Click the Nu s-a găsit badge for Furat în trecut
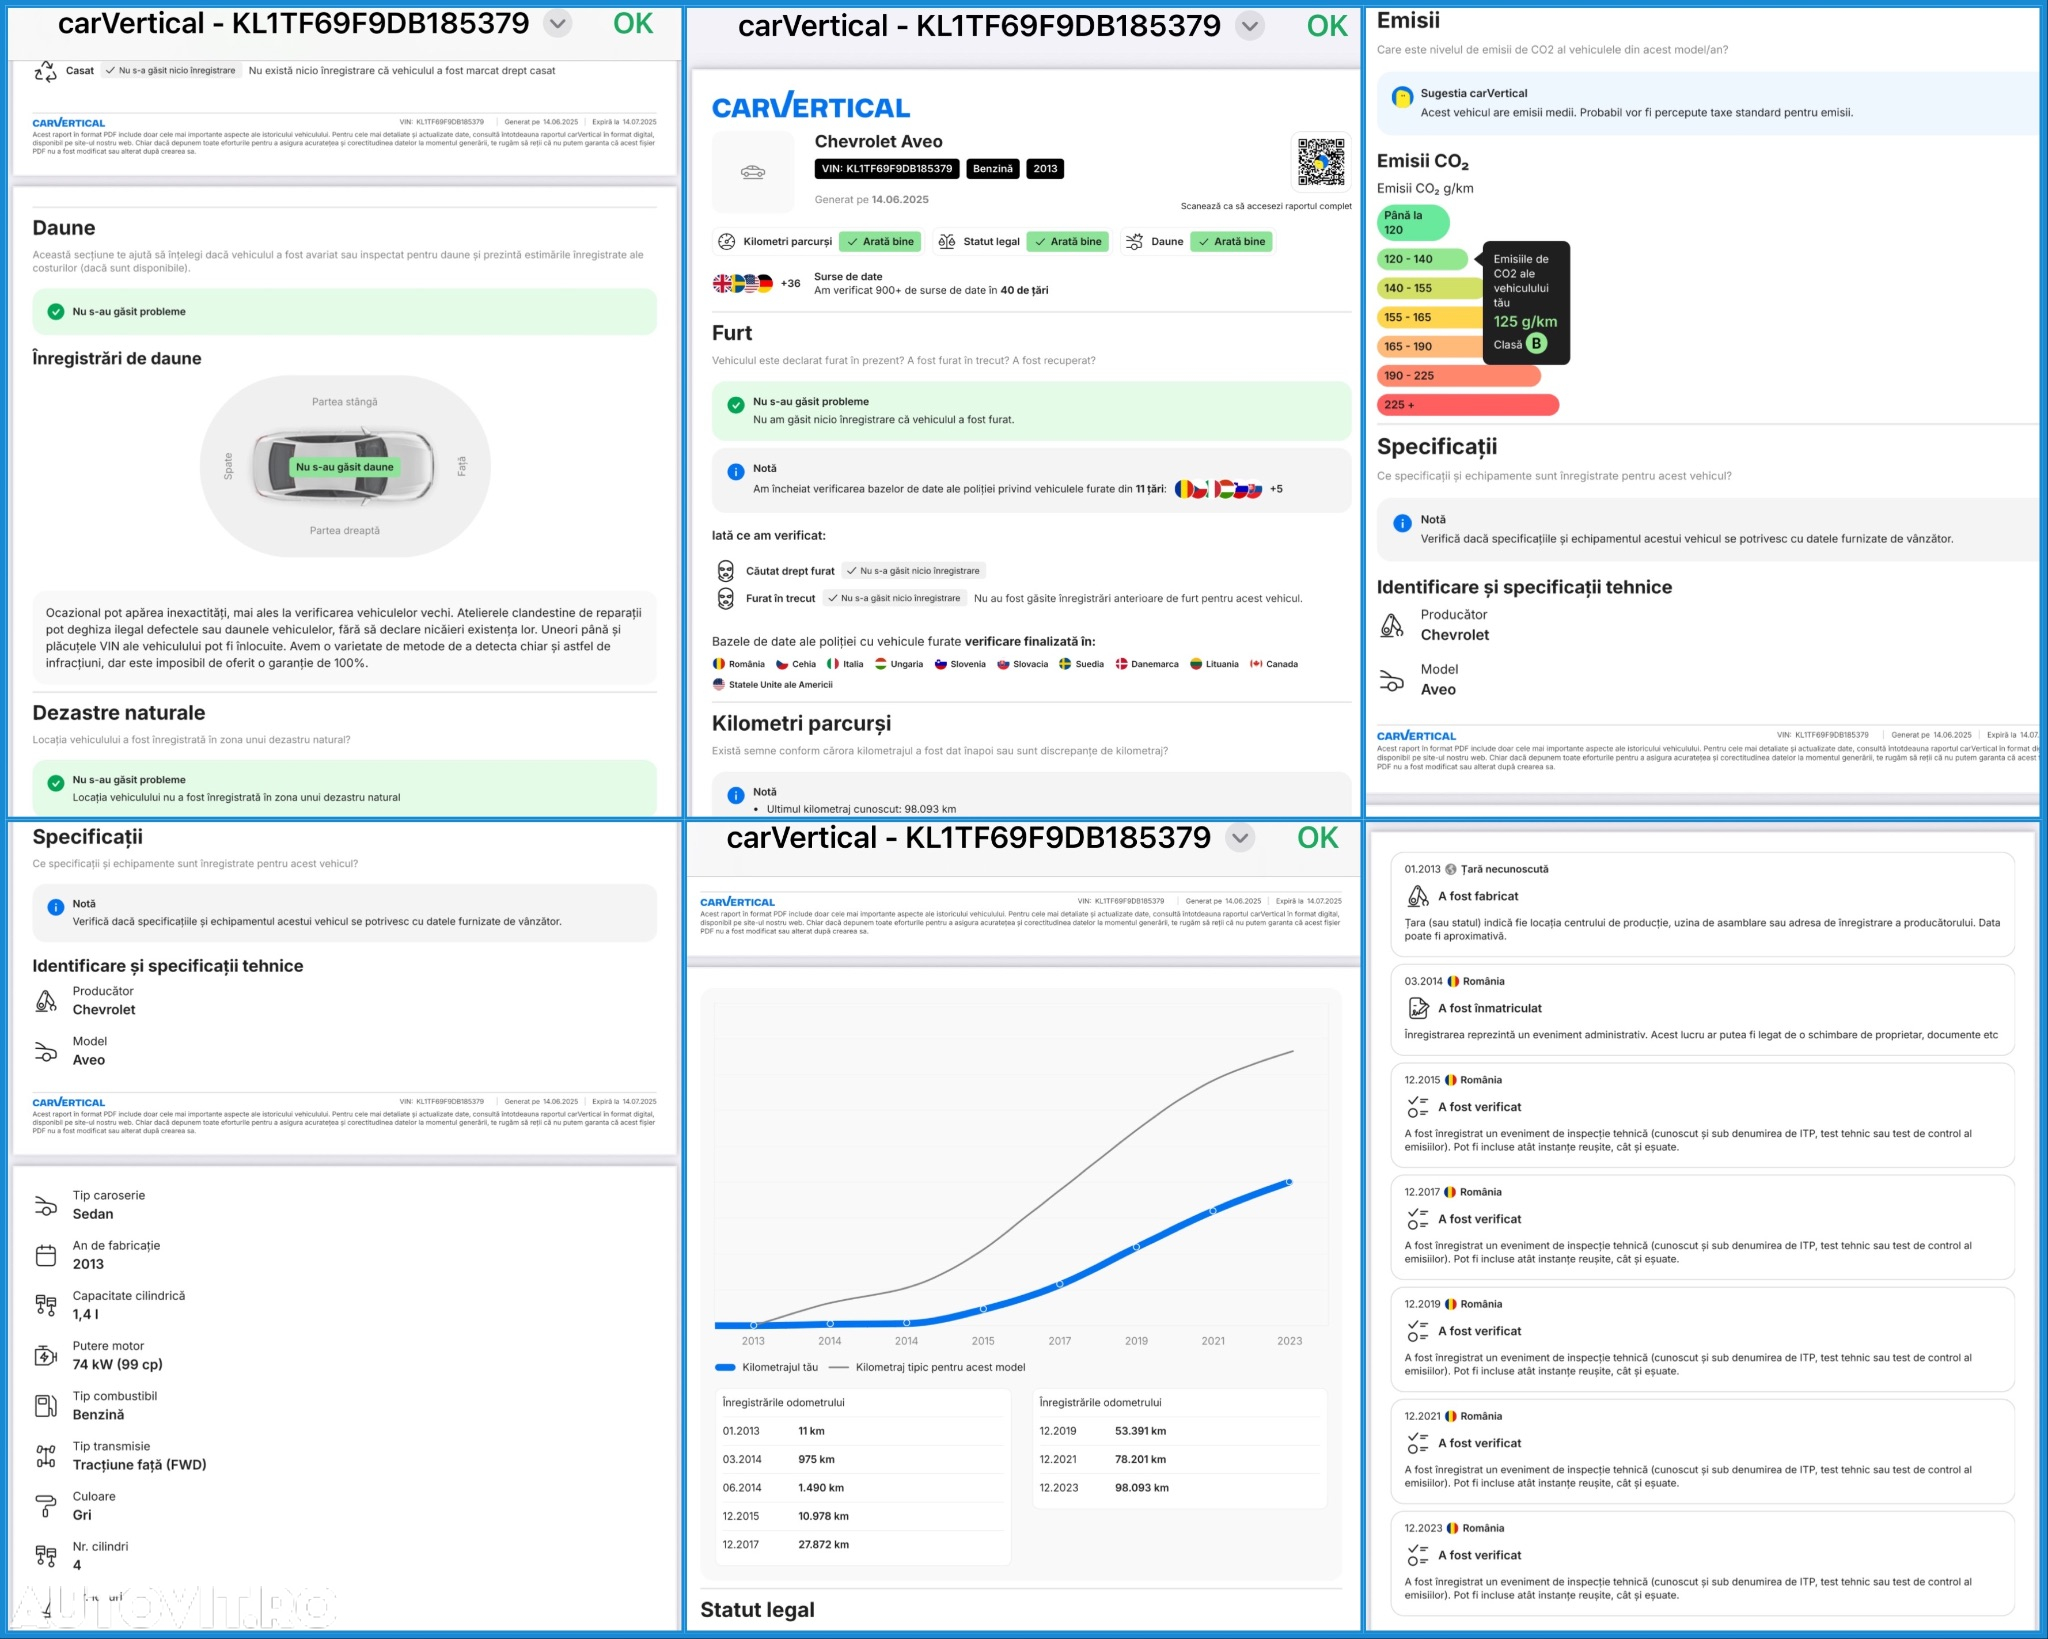The image size is (2048, 1639). [894, 599]
